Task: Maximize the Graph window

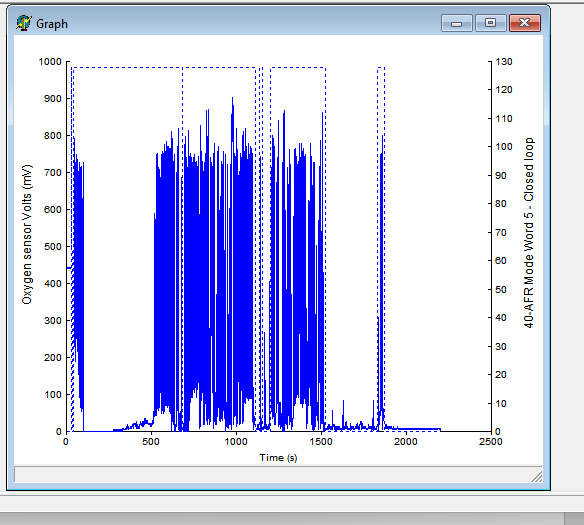Action: pos(491,23)
